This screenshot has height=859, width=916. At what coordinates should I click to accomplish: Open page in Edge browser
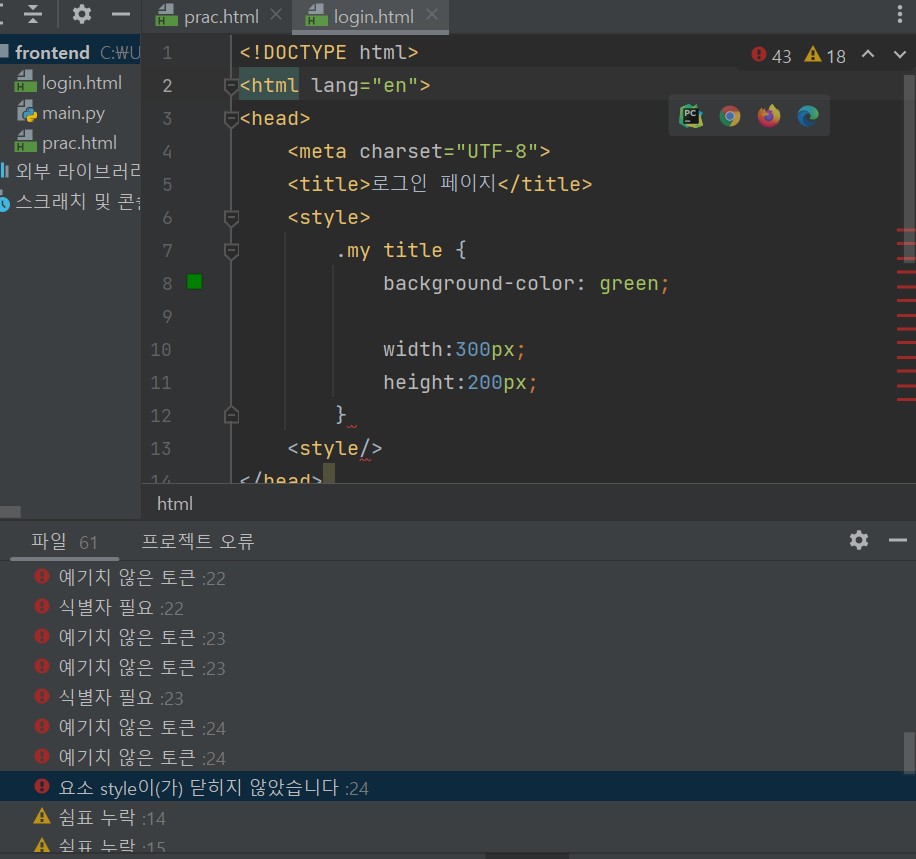click(808, 116)
